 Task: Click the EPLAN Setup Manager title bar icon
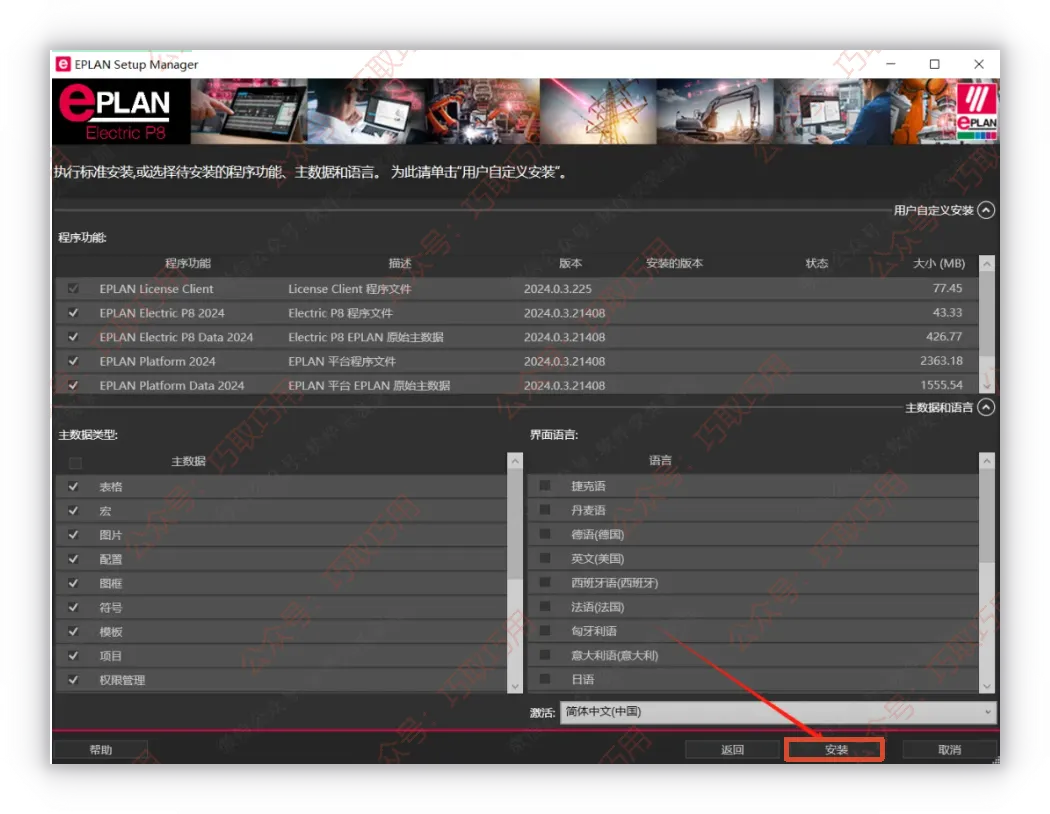[63, 64]
